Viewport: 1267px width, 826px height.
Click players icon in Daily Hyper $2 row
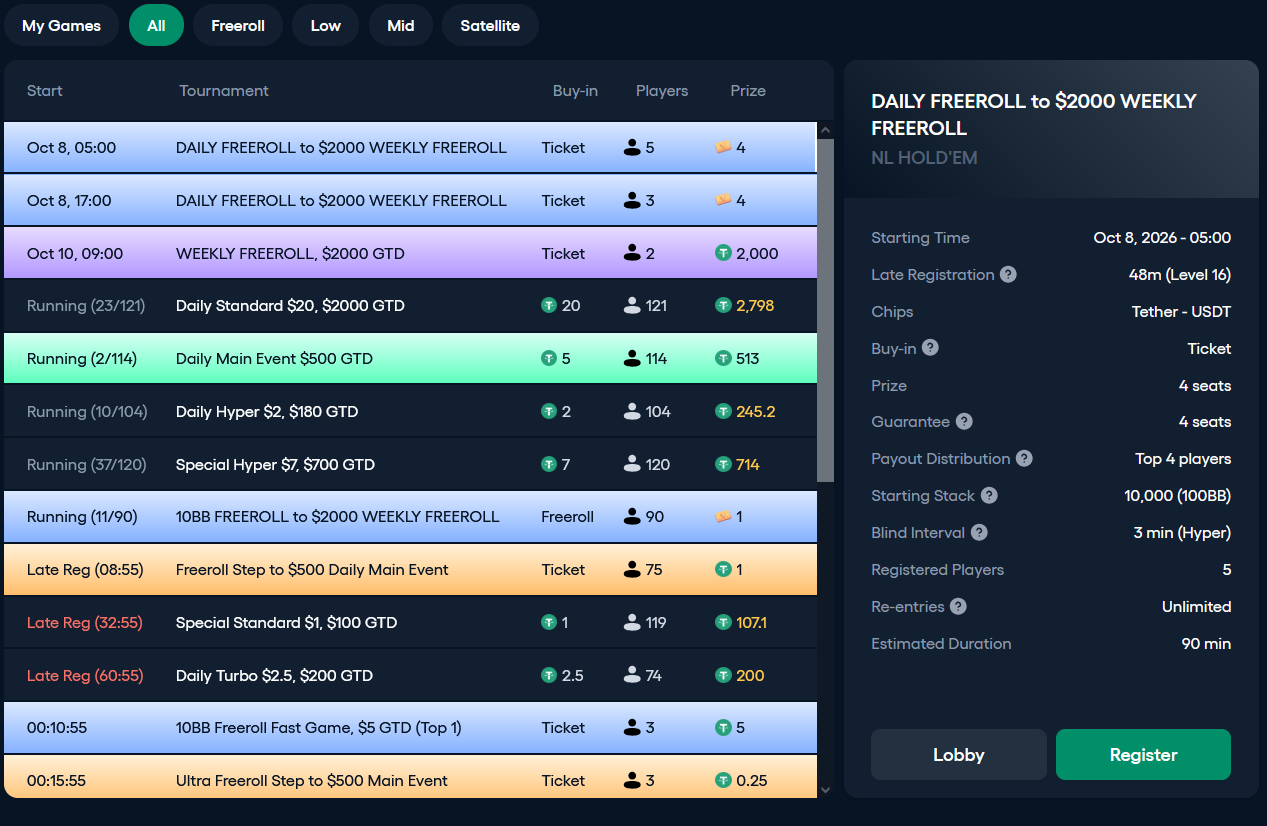pyautogui.click(x=631, y=412)
